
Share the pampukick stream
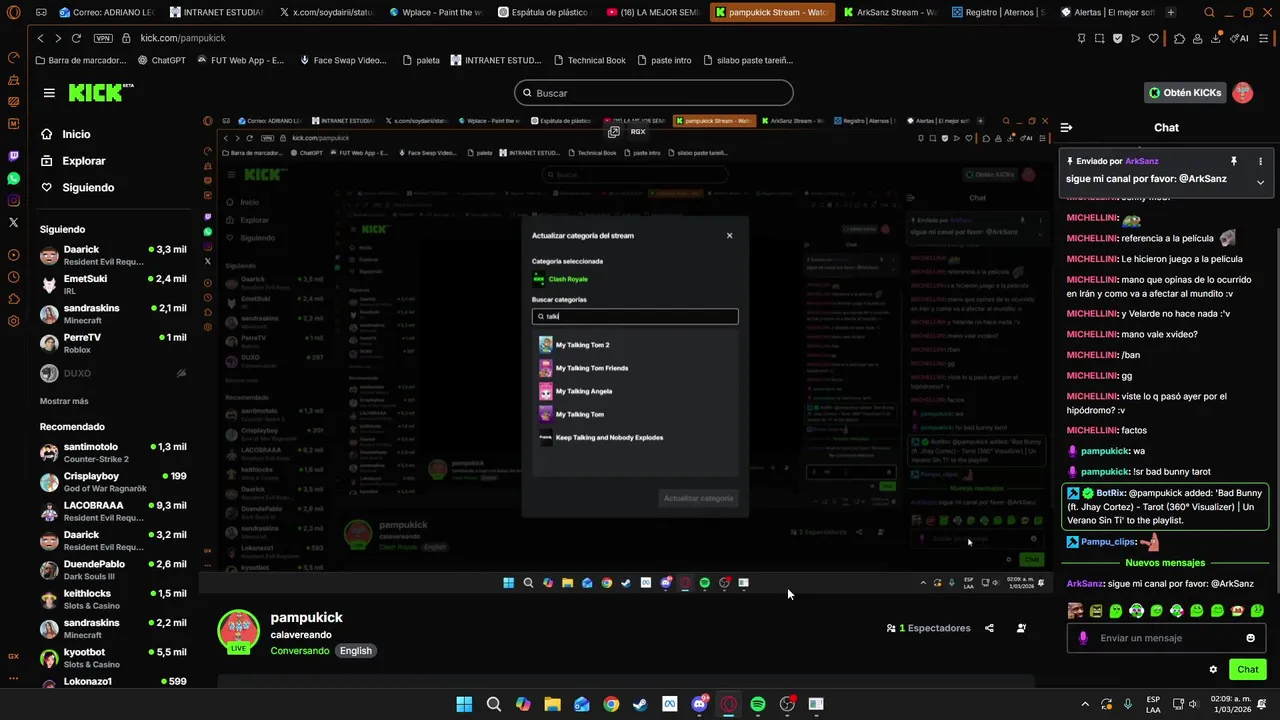(989, 628)
